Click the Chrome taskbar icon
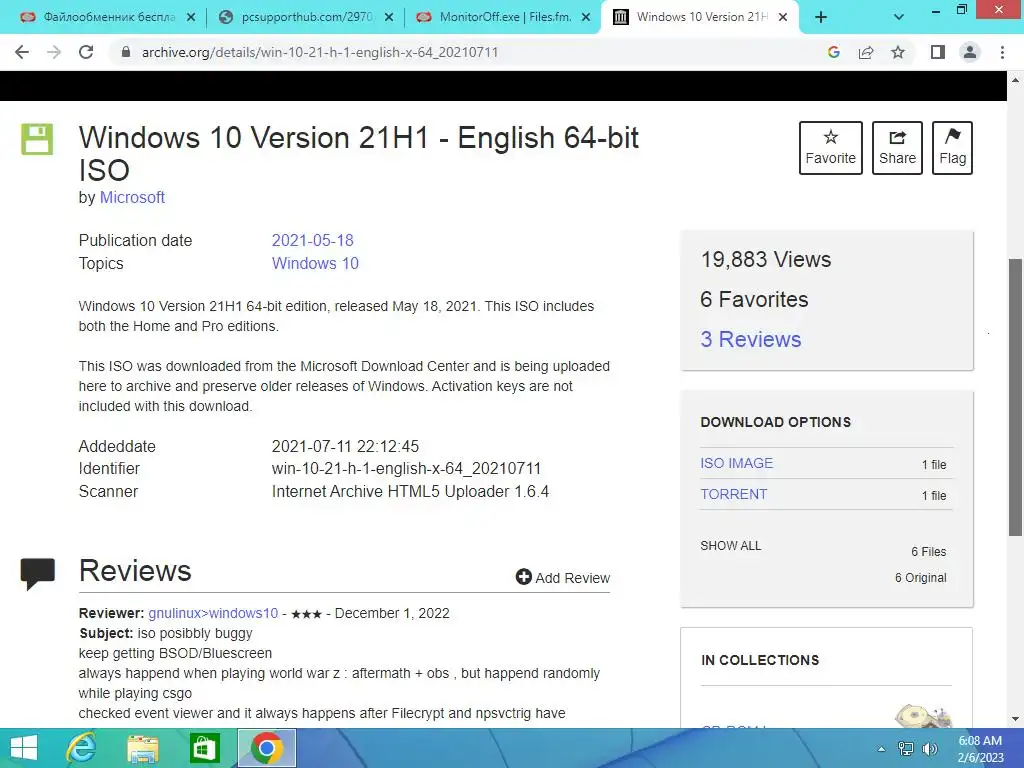 point(266,748)
